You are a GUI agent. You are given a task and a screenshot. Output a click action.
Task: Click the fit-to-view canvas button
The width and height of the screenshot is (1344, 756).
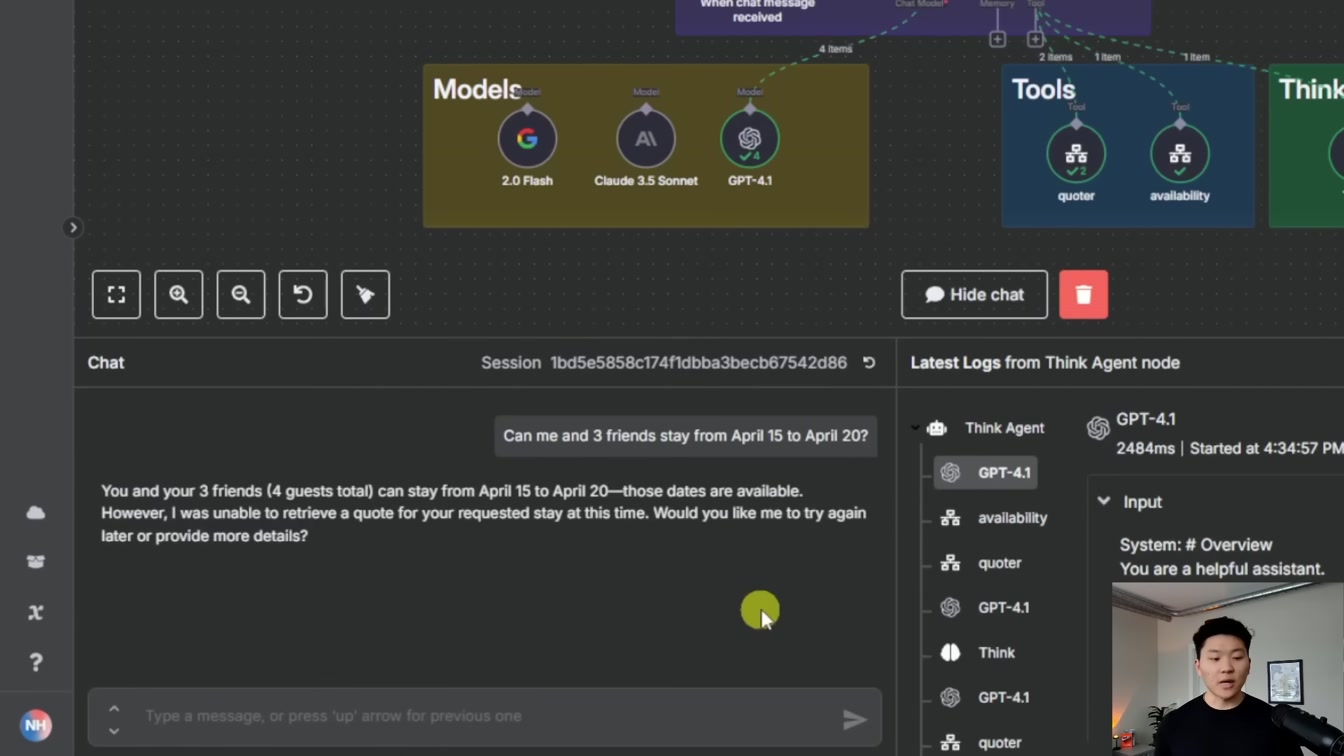[116, 295]
